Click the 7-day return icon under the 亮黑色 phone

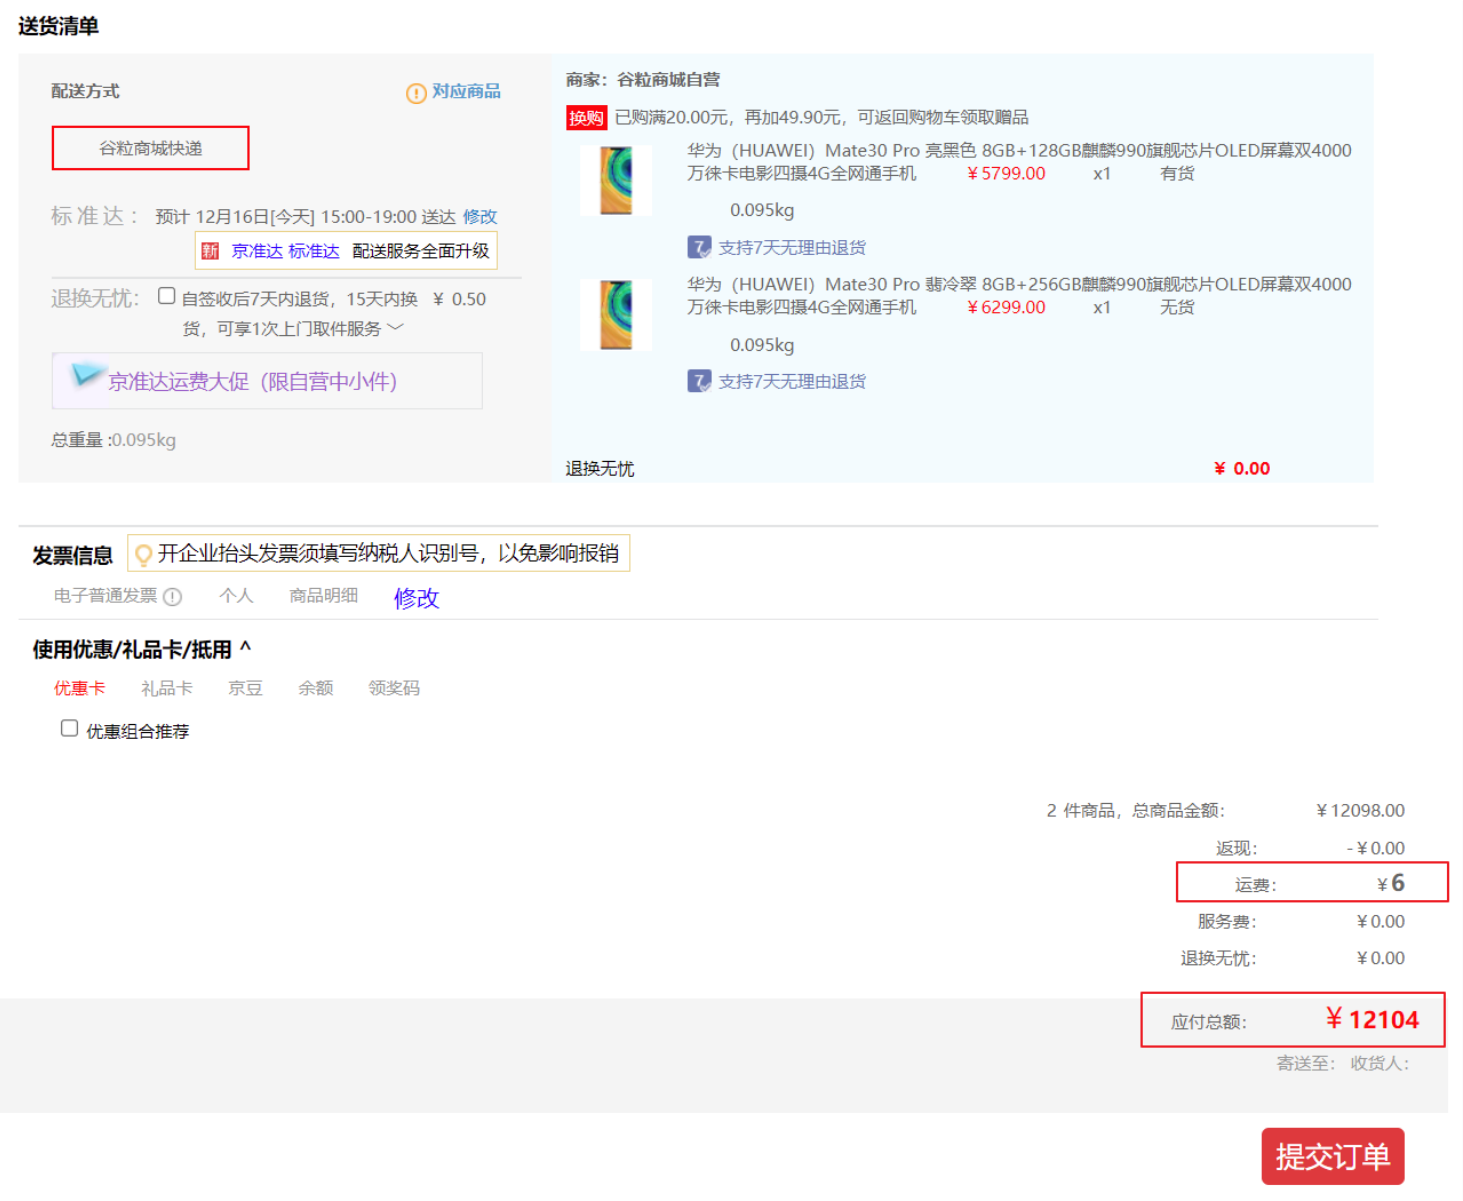point(699,247)
